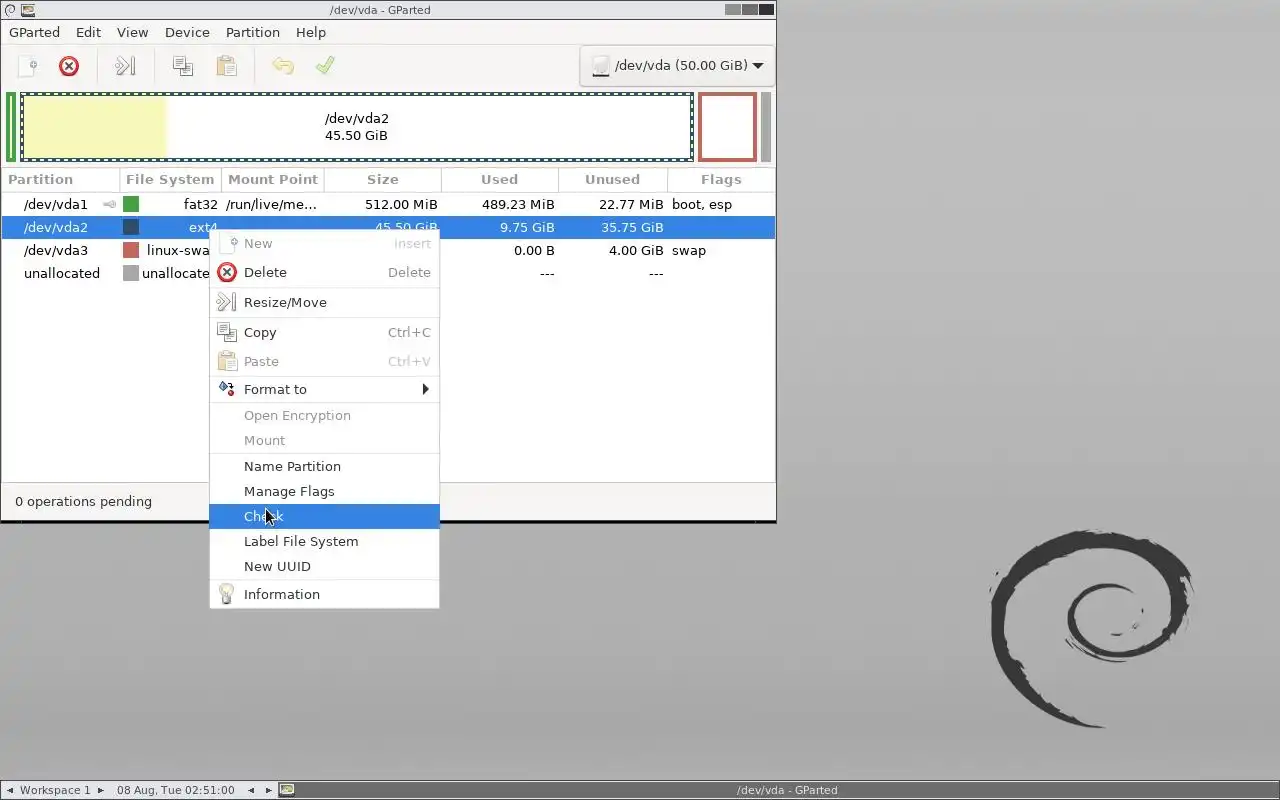
Task: Click the Mount Point column header
Action: [x=273, y=180]
